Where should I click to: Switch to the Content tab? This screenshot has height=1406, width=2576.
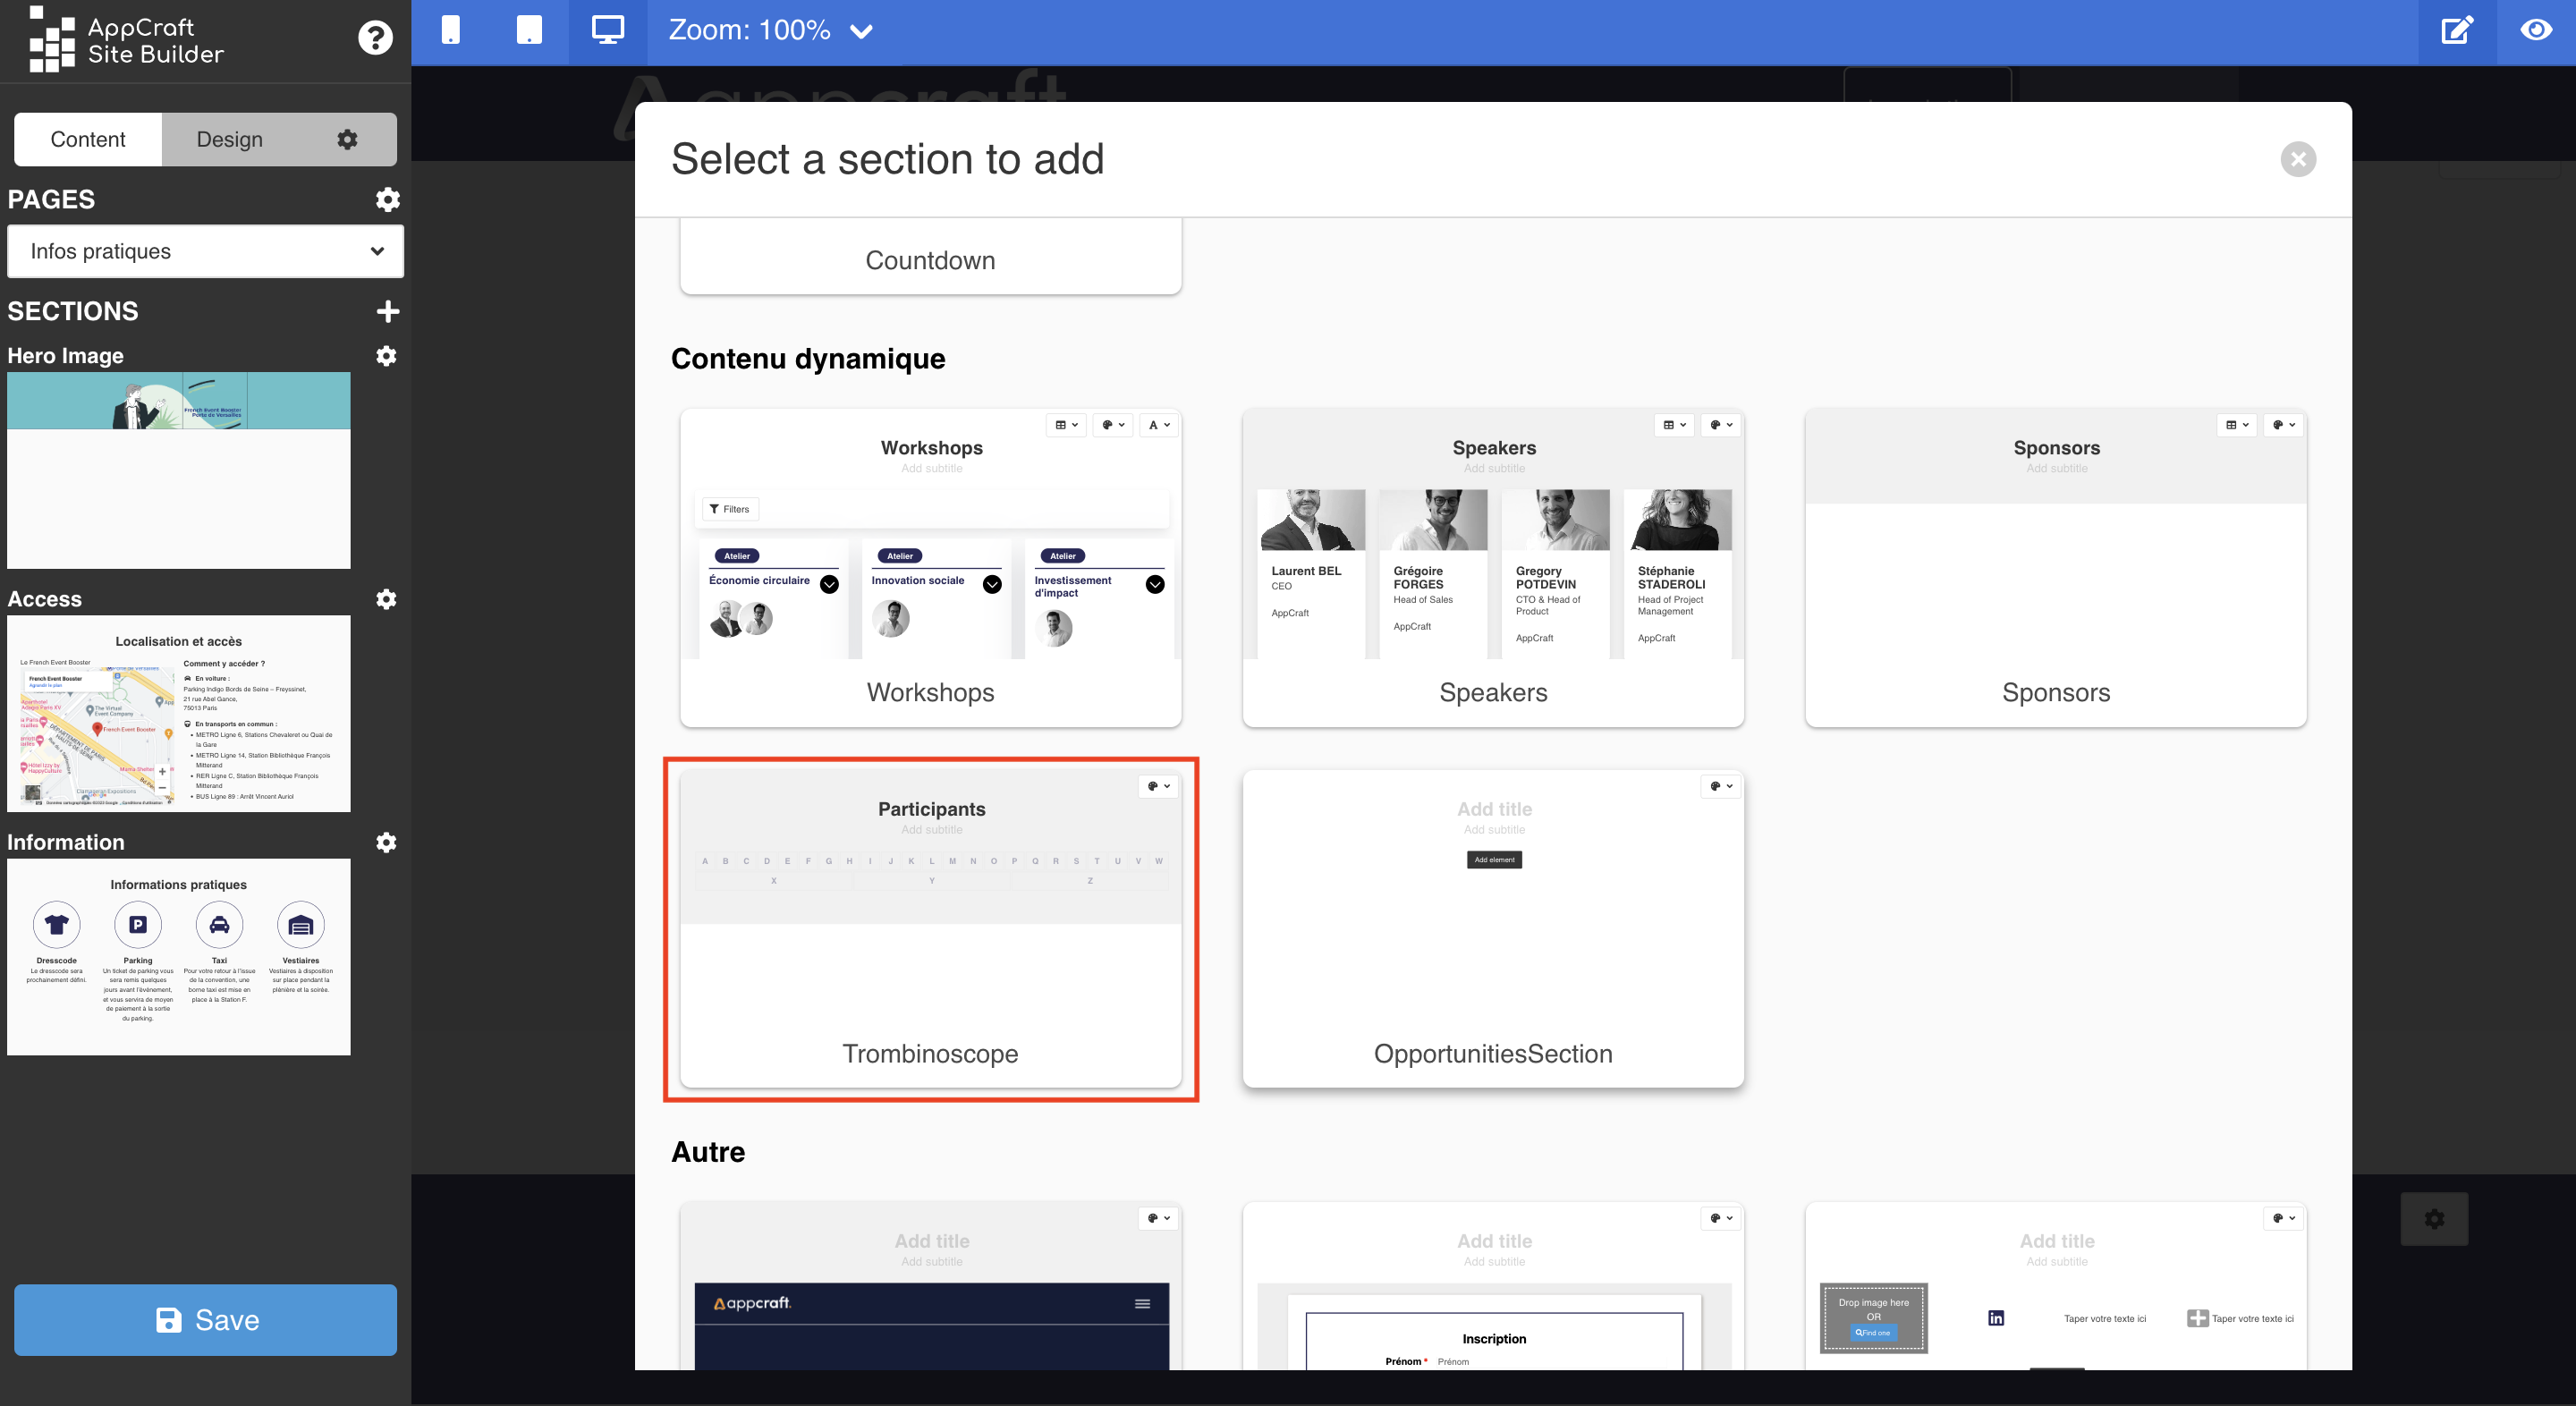tap(89, 139)
